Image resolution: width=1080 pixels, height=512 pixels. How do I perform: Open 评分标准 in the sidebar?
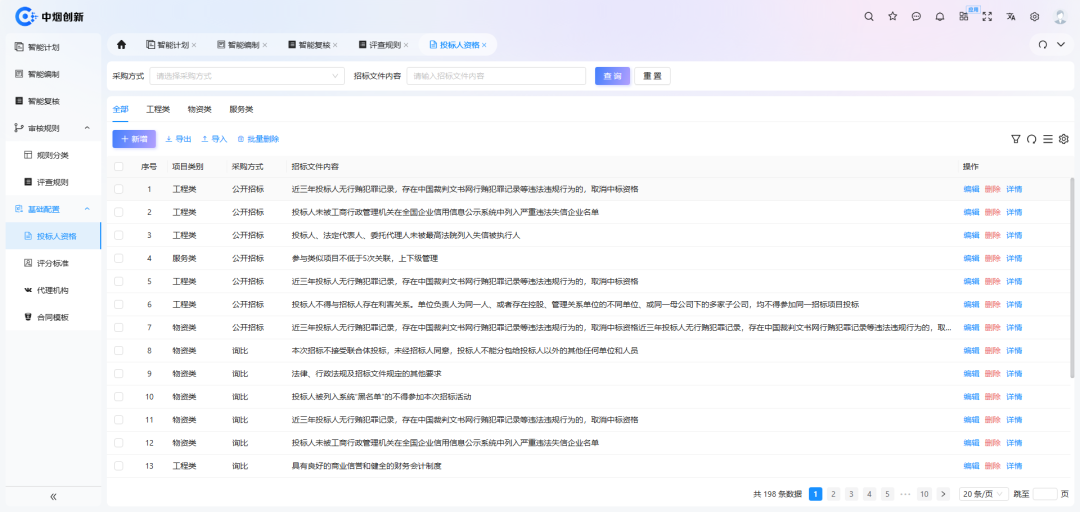(53, 263)
